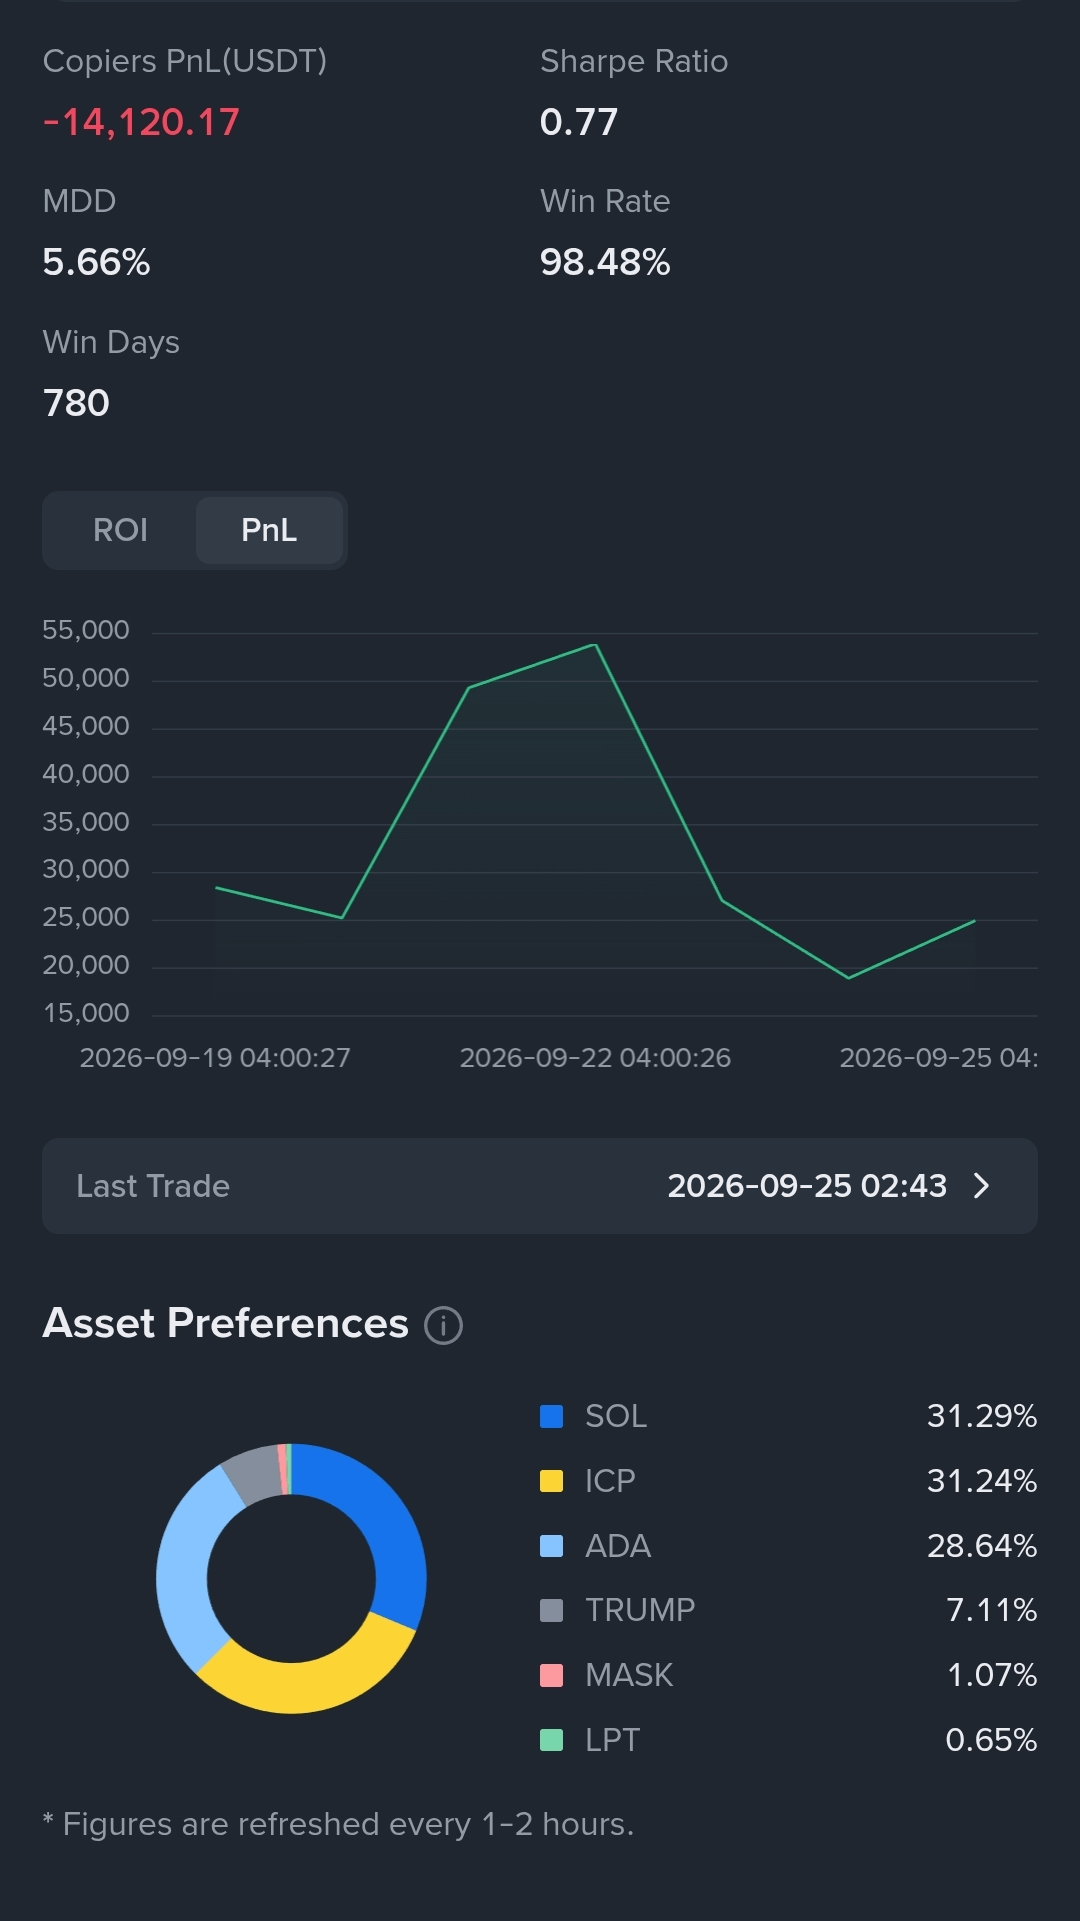This screenshot has width=1080, height=1921.
Task: Click the light blue ADA legend swatch
Action: [x=551, y=1546]
